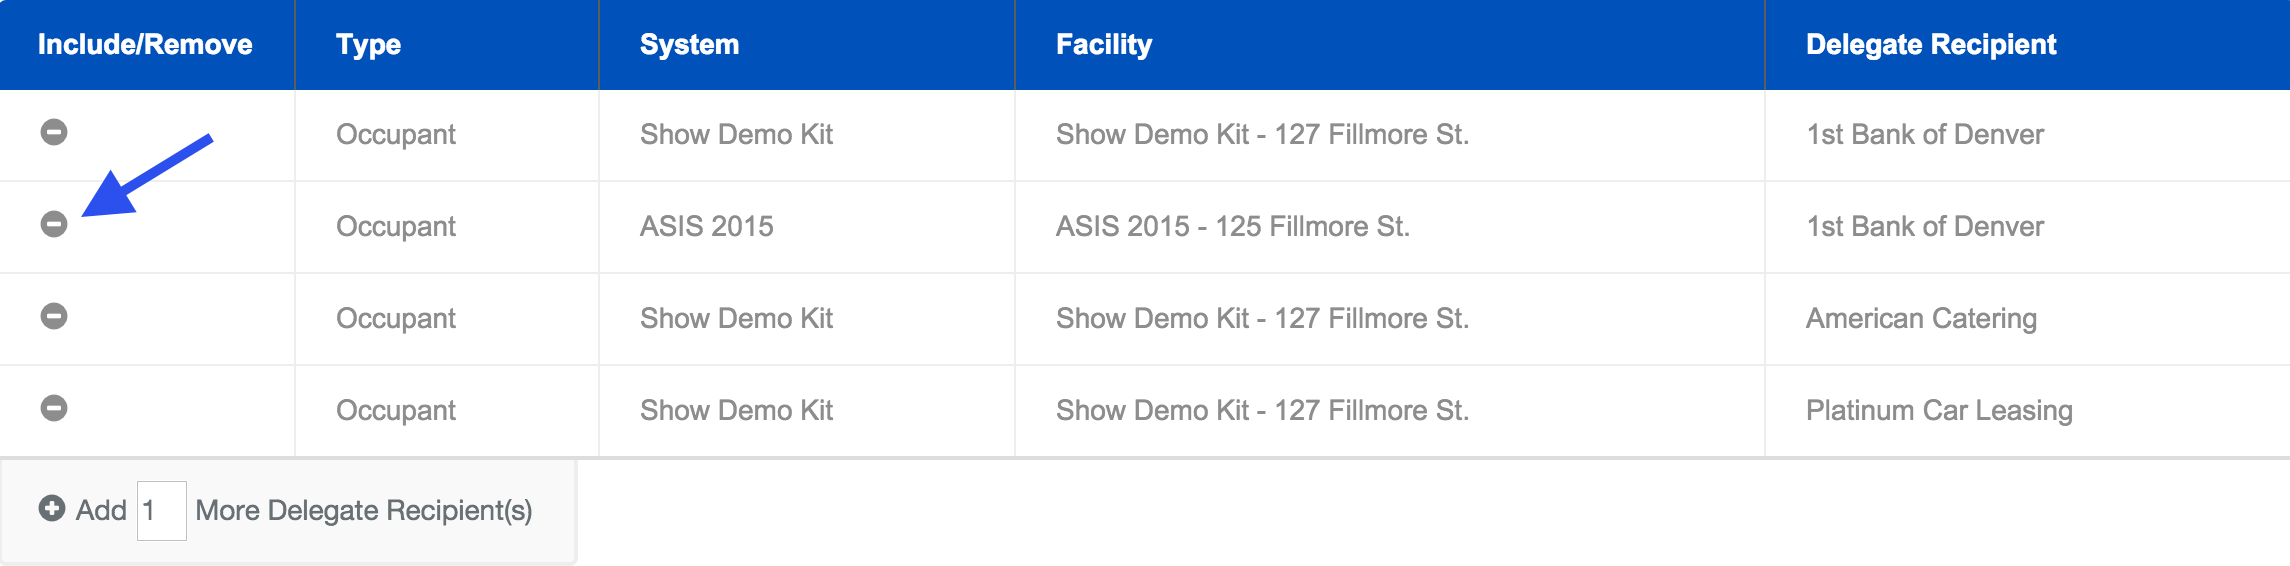Click the More Delegate Recipient(s) label
The width and height of the screenshot is (2290, 566).
point(363,511)
